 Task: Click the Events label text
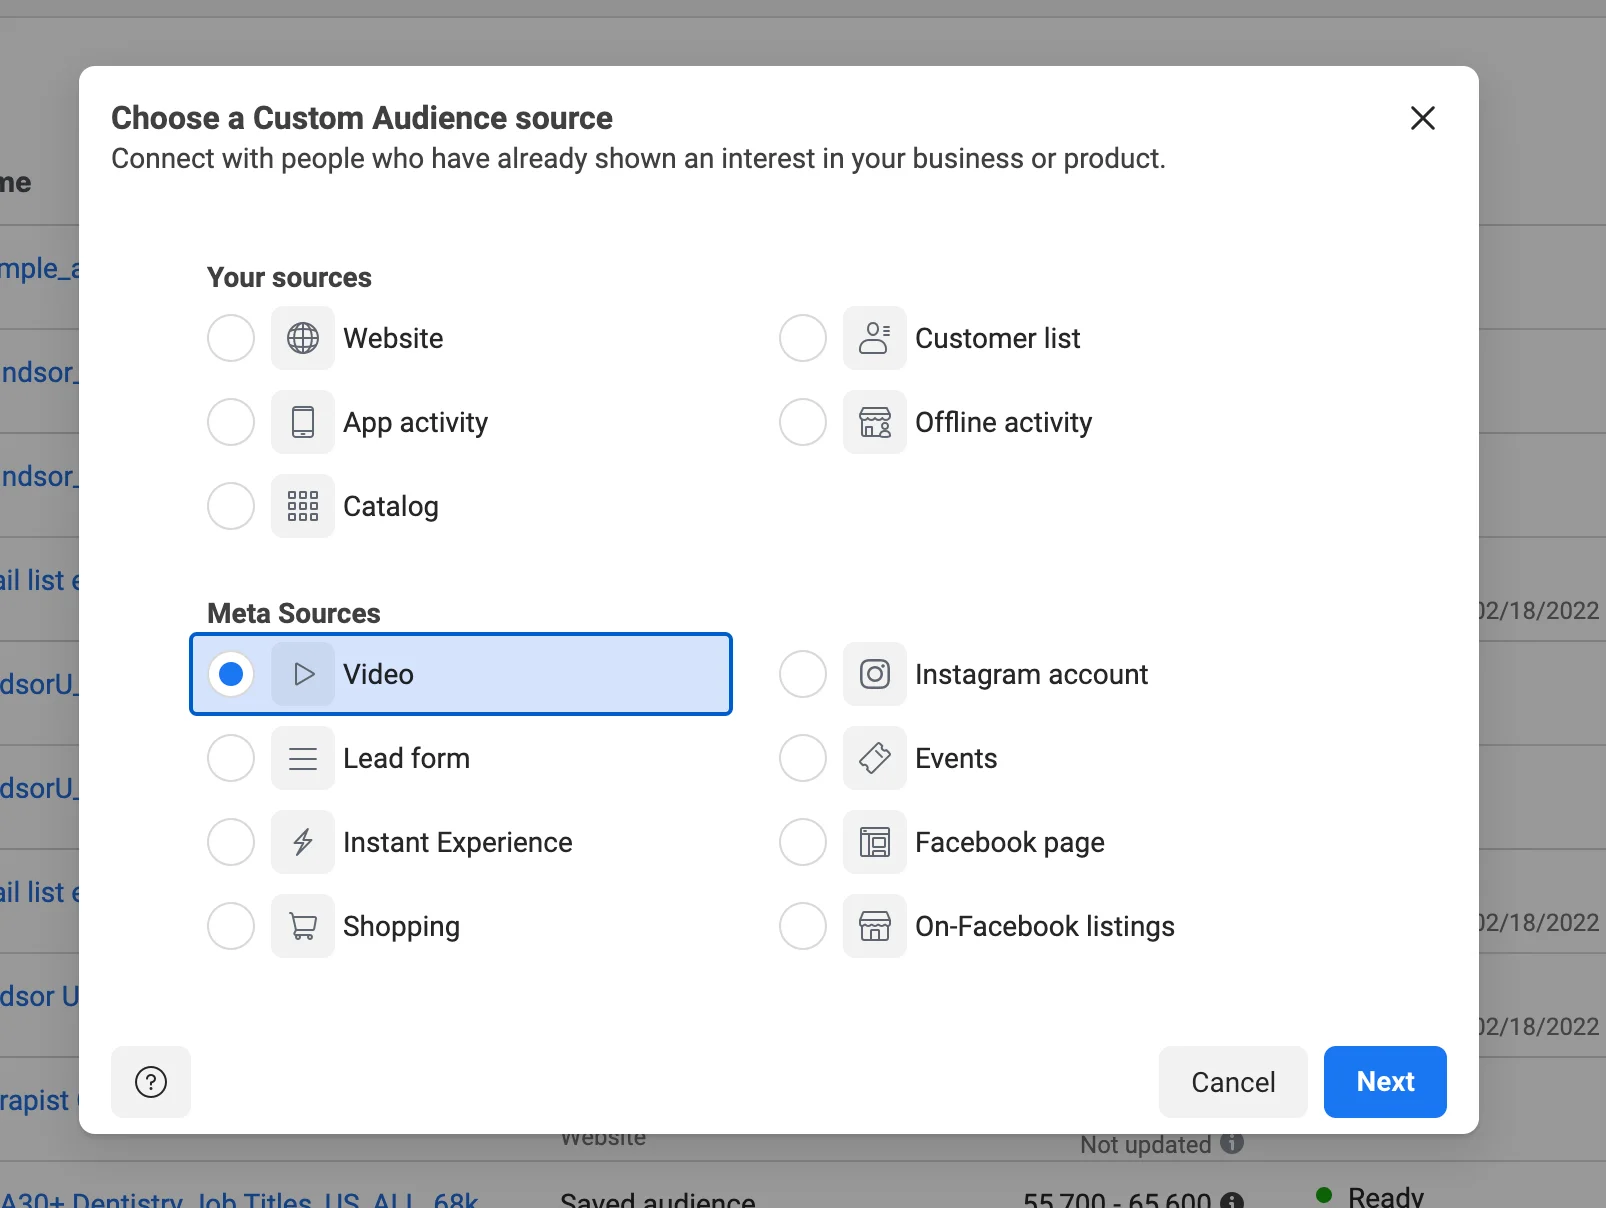pyautogui.click(x=956, y=758)
